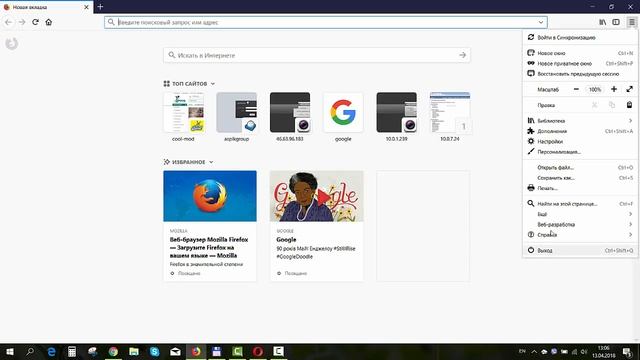640x360 pixels.
Task: Expand the Справка submenu
Action: (580, 235)
